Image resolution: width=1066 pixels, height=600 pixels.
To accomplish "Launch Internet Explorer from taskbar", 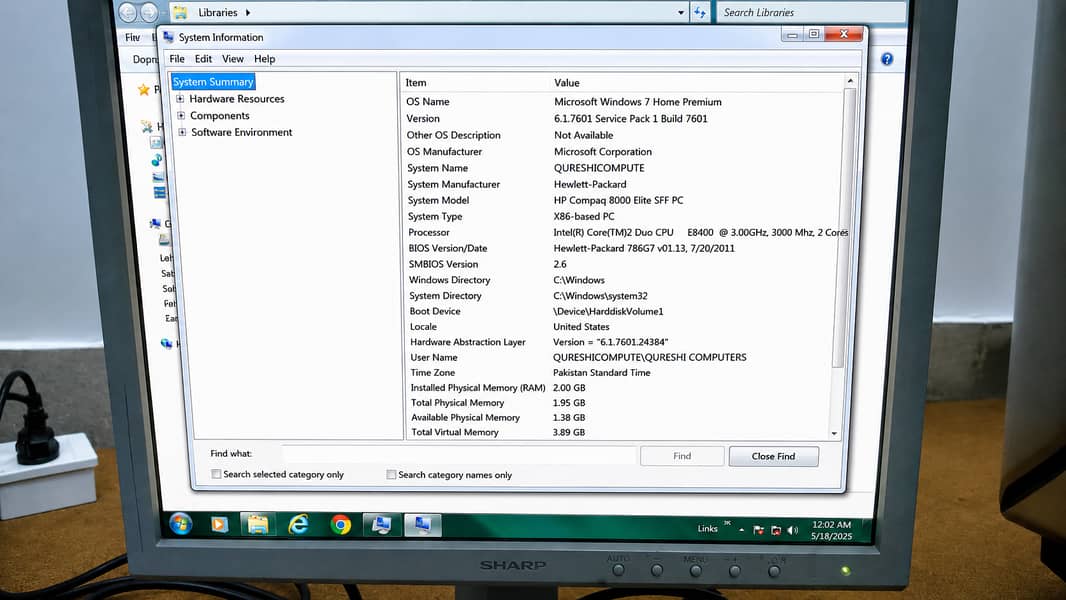I will coord(298,525).
